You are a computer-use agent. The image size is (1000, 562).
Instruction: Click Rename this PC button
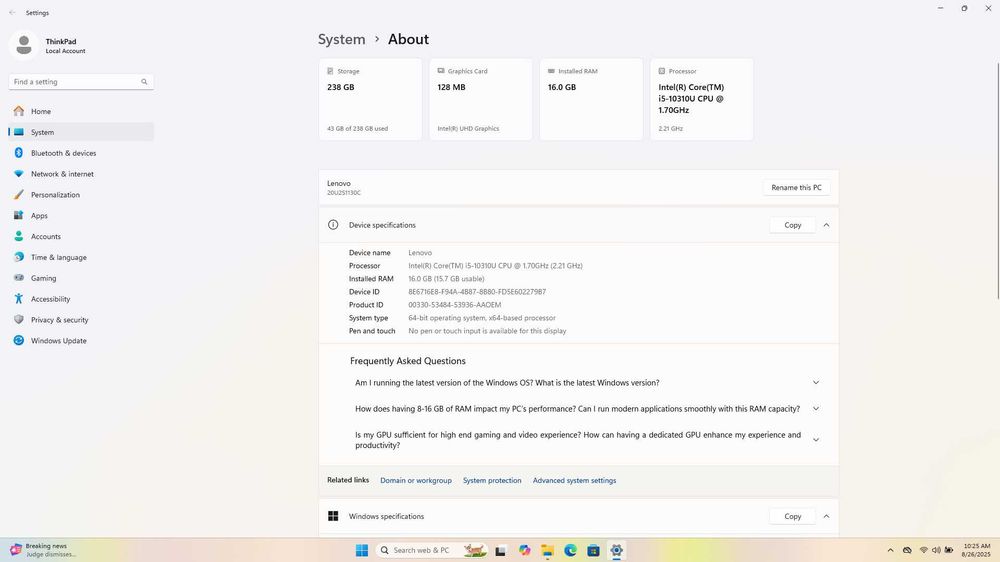(797, 188)
